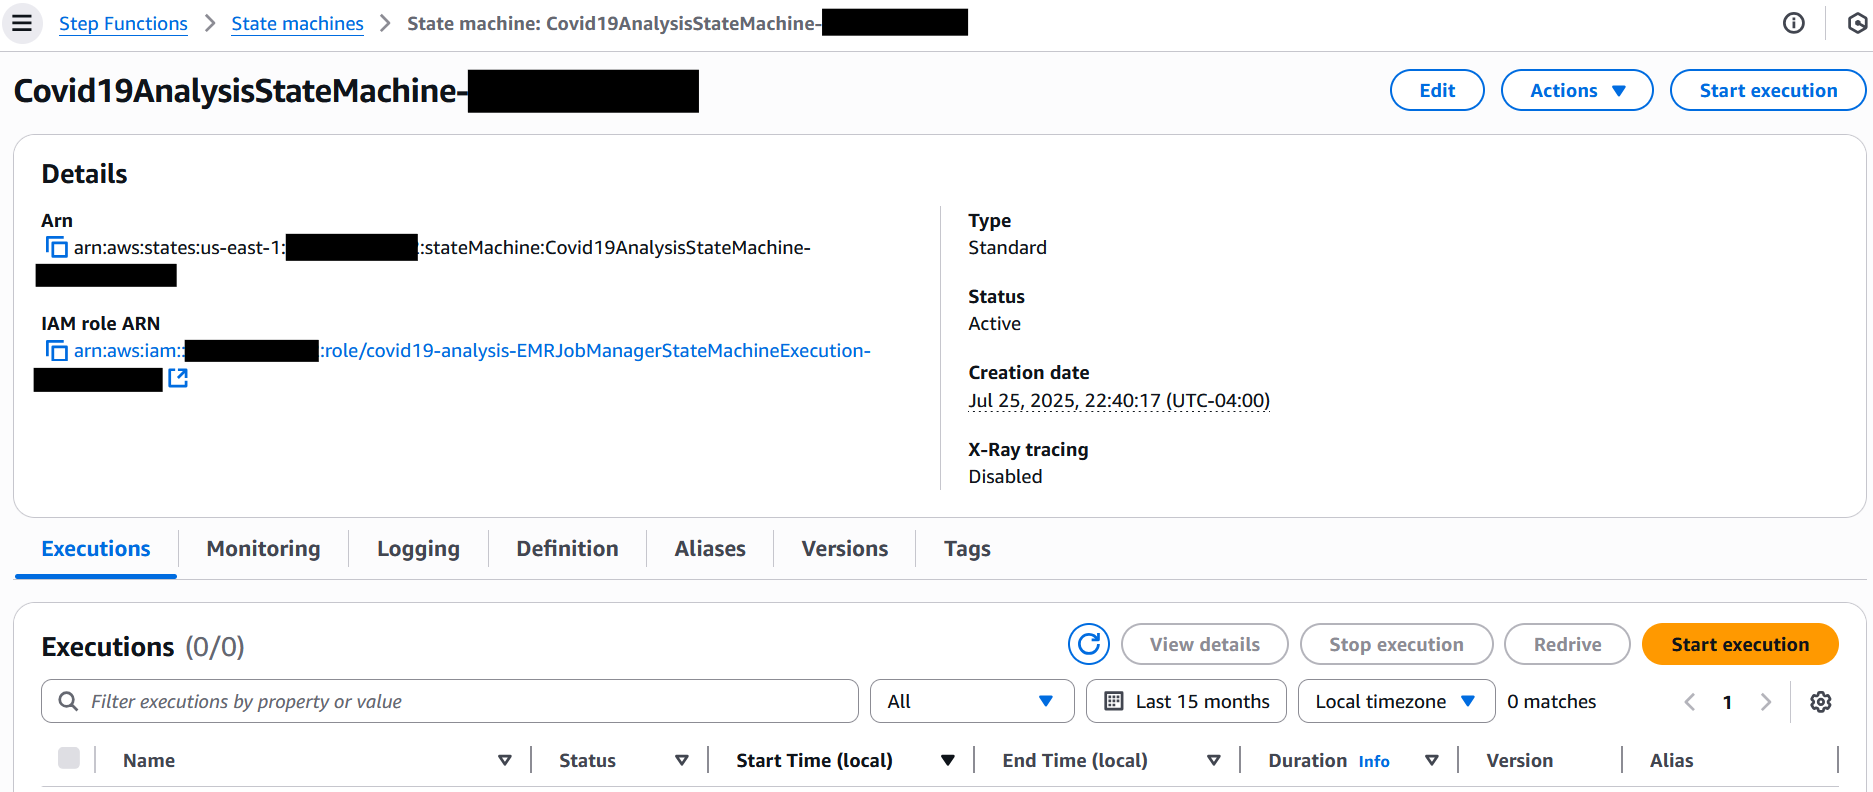Sort by End Time (local) column arrow
The height and width of the screenshot is (792, 1873).
[x=1214, y=760]
